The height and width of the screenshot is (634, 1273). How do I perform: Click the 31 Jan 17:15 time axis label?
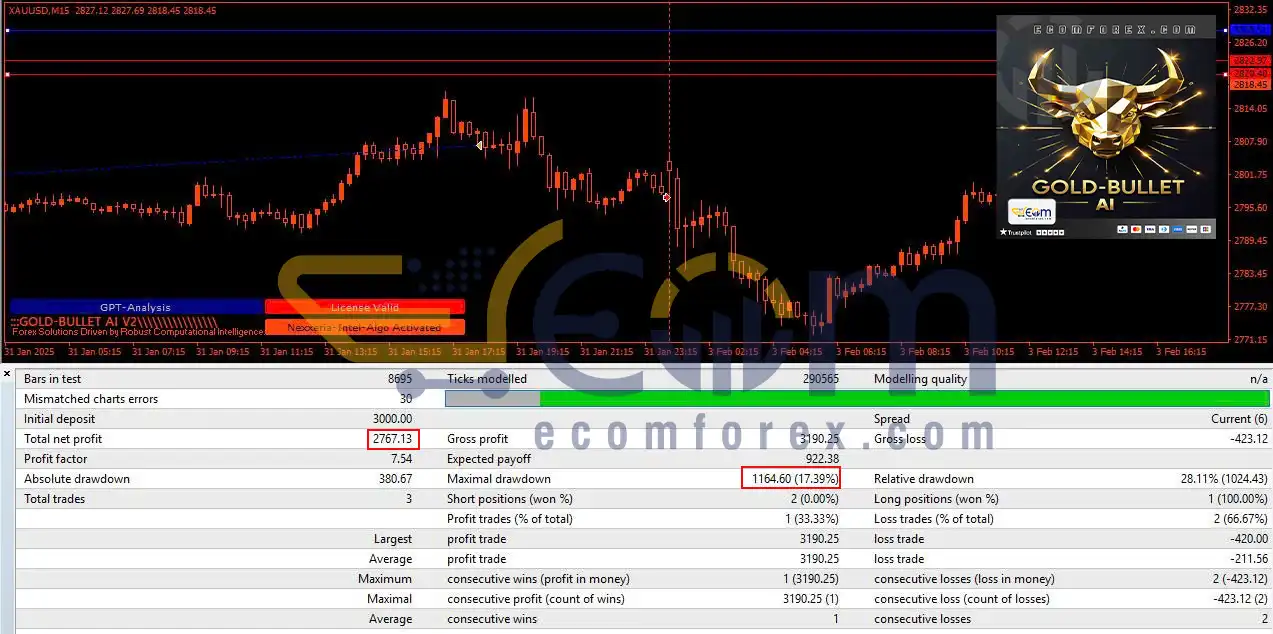pyautogui.click(x=478, y=352)
